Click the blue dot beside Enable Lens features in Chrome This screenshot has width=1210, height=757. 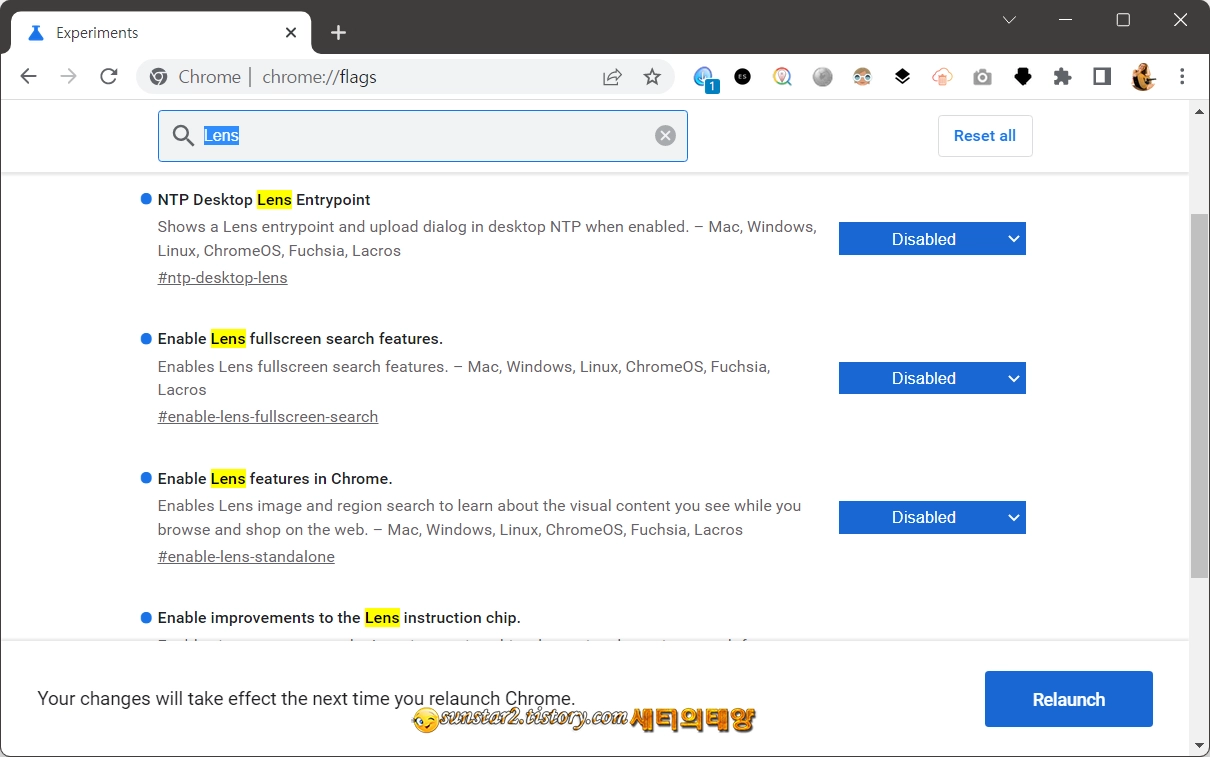(x=146, y=478)
